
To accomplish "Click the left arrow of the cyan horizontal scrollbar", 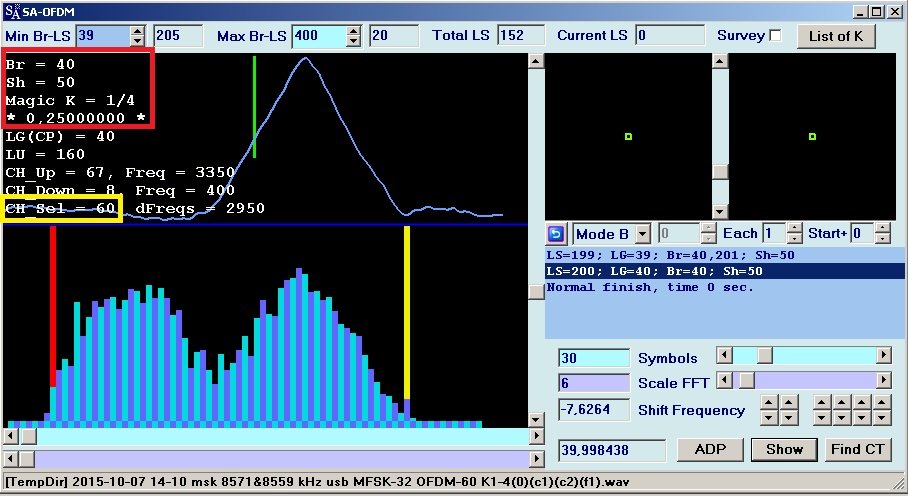I will tap(11, 436).
